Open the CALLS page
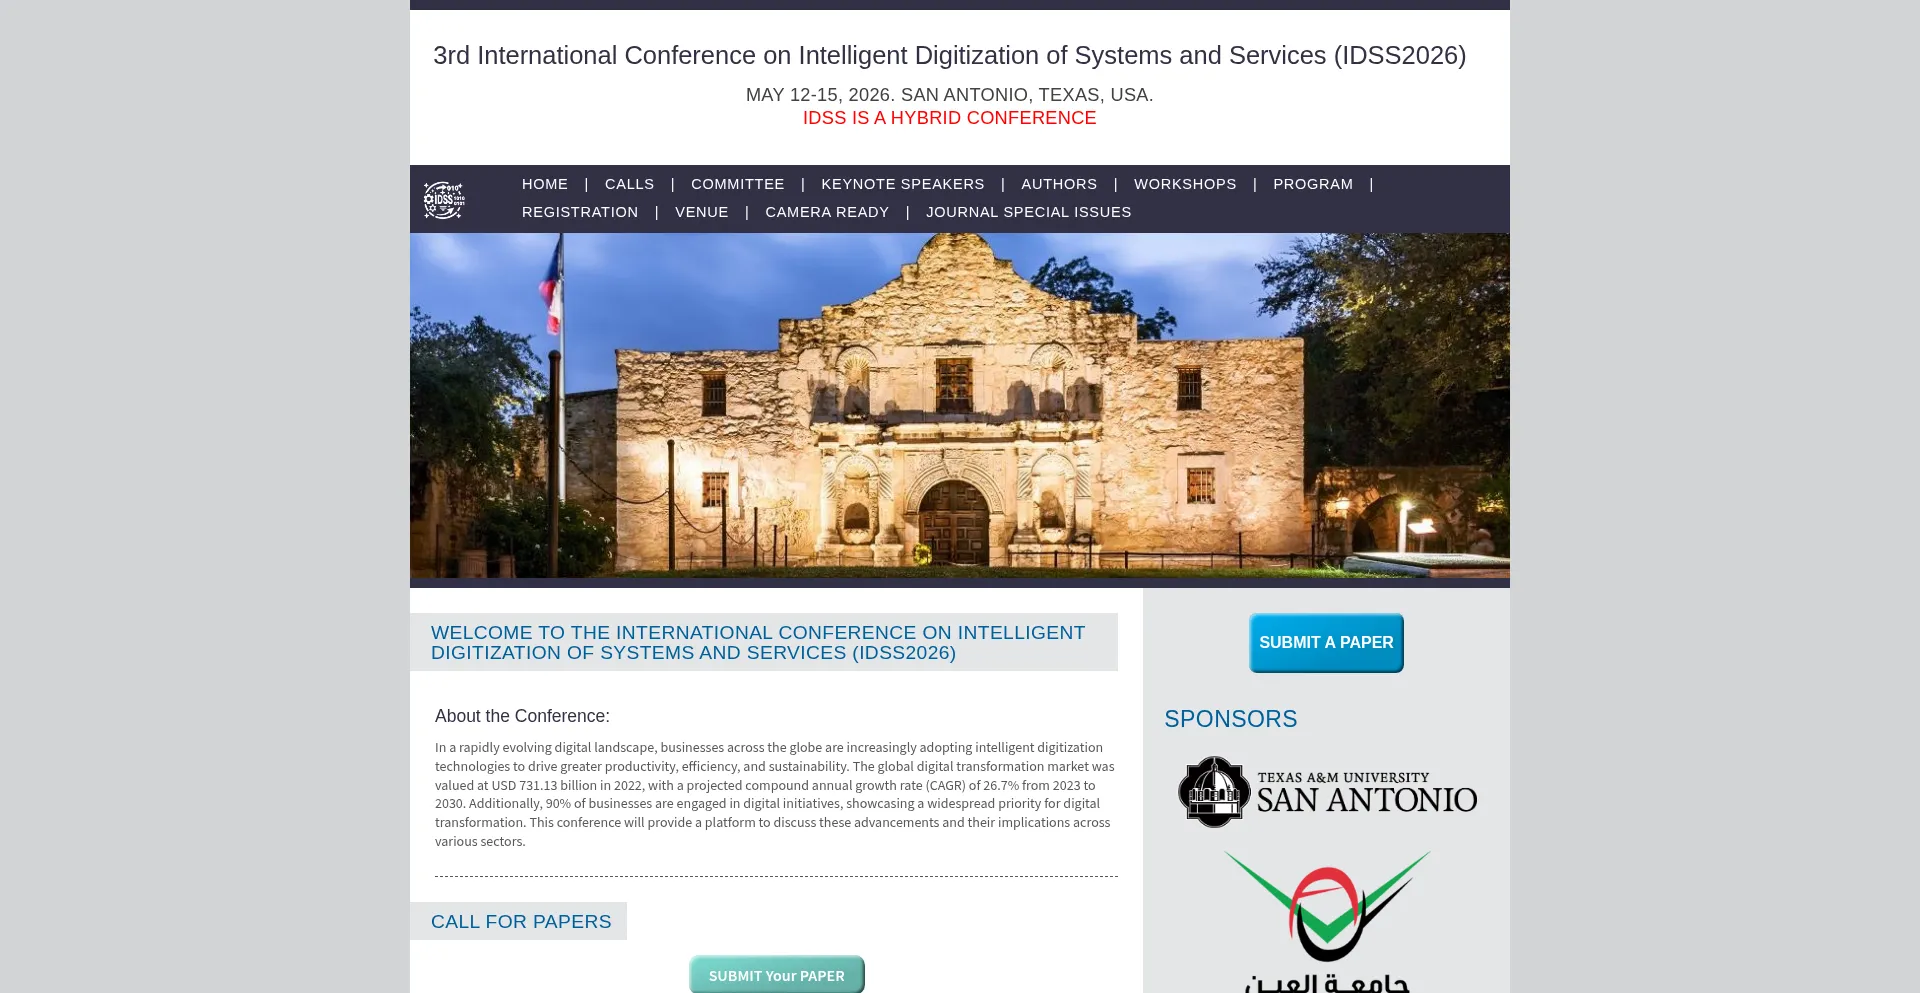The image size is (1920, 993). [629, 184]
